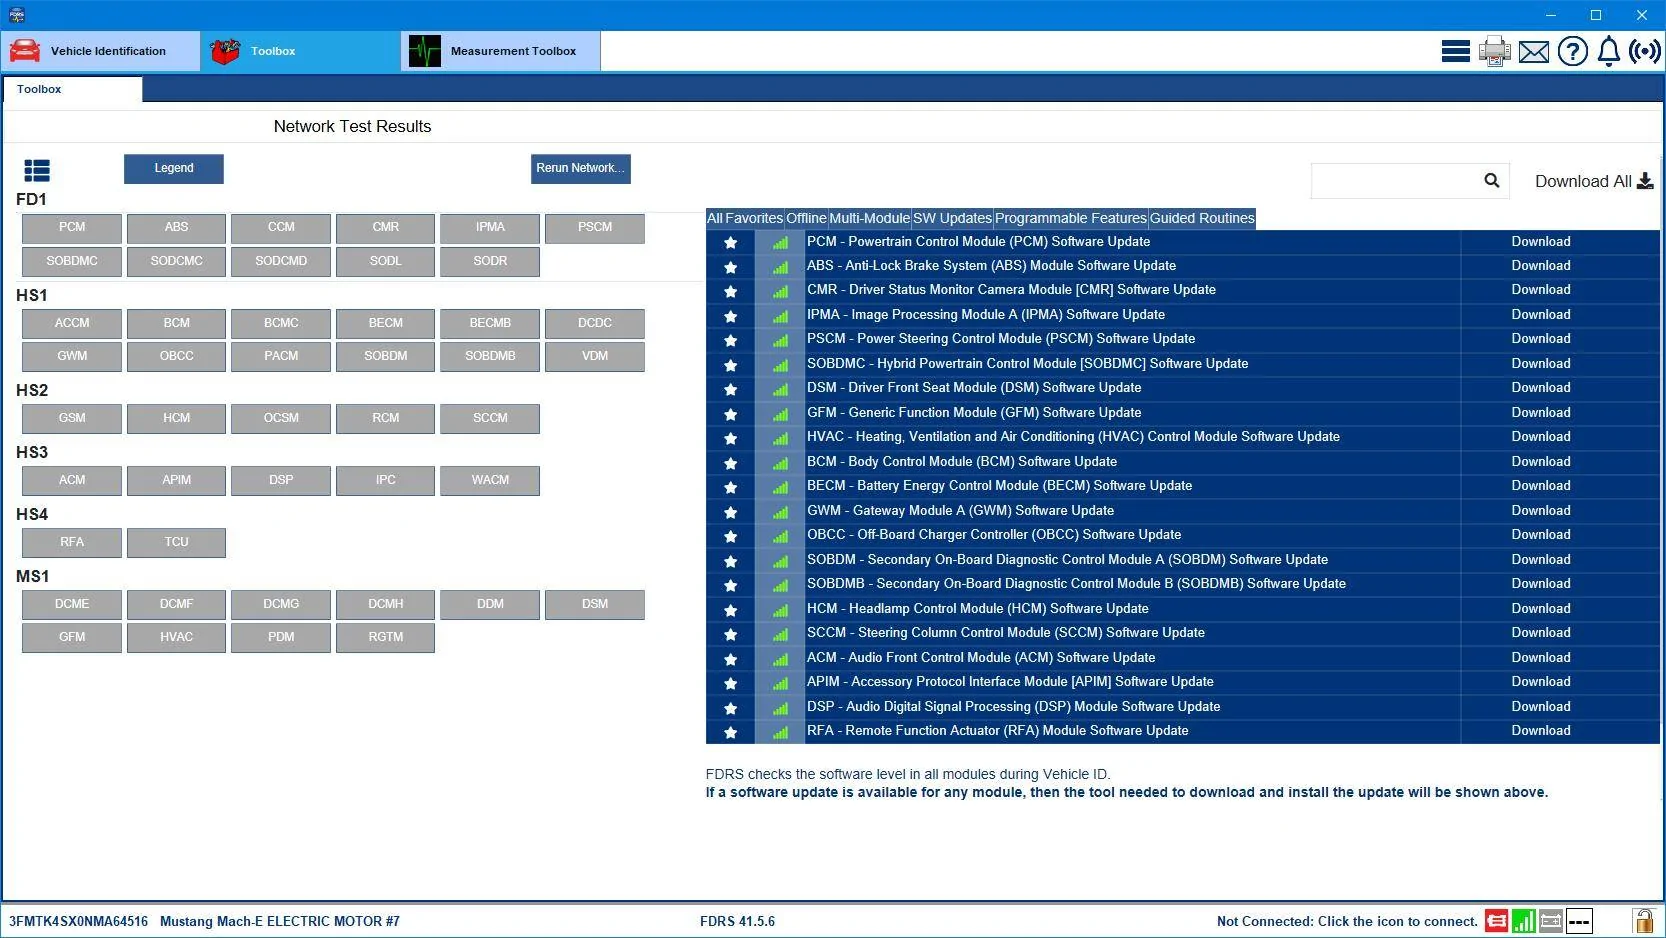Open the notifications bell icon
Viewport: 1666px width, 938px height.
pyautogui.click(x=1608, y=51)
